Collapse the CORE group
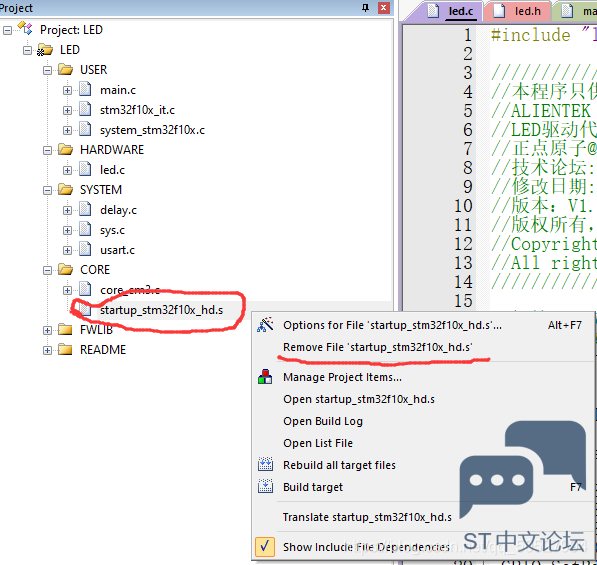Viewport: 597px width, 565px height. click(47, 270)
